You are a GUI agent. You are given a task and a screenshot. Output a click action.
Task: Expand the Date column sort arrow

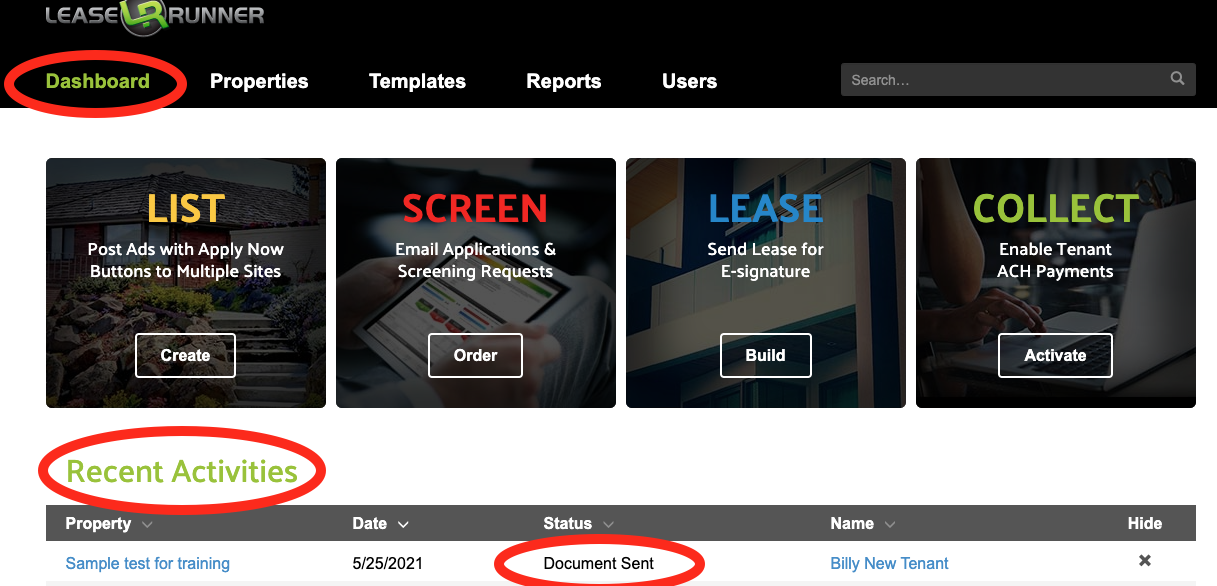tap(403, 524)
